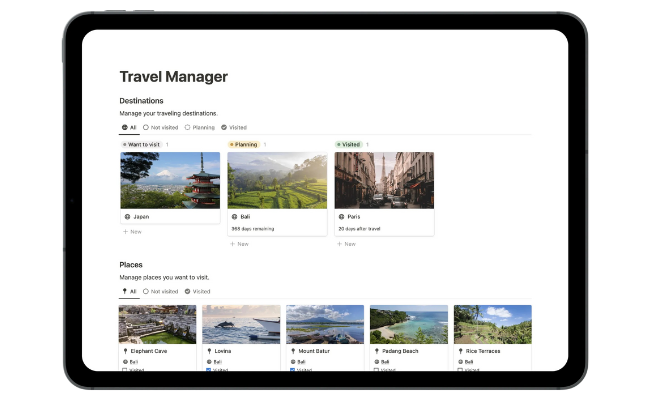Viewport: 650px width, 400px height.
Task: Click the Padang Beach title
Action: [x=400, y=351]
